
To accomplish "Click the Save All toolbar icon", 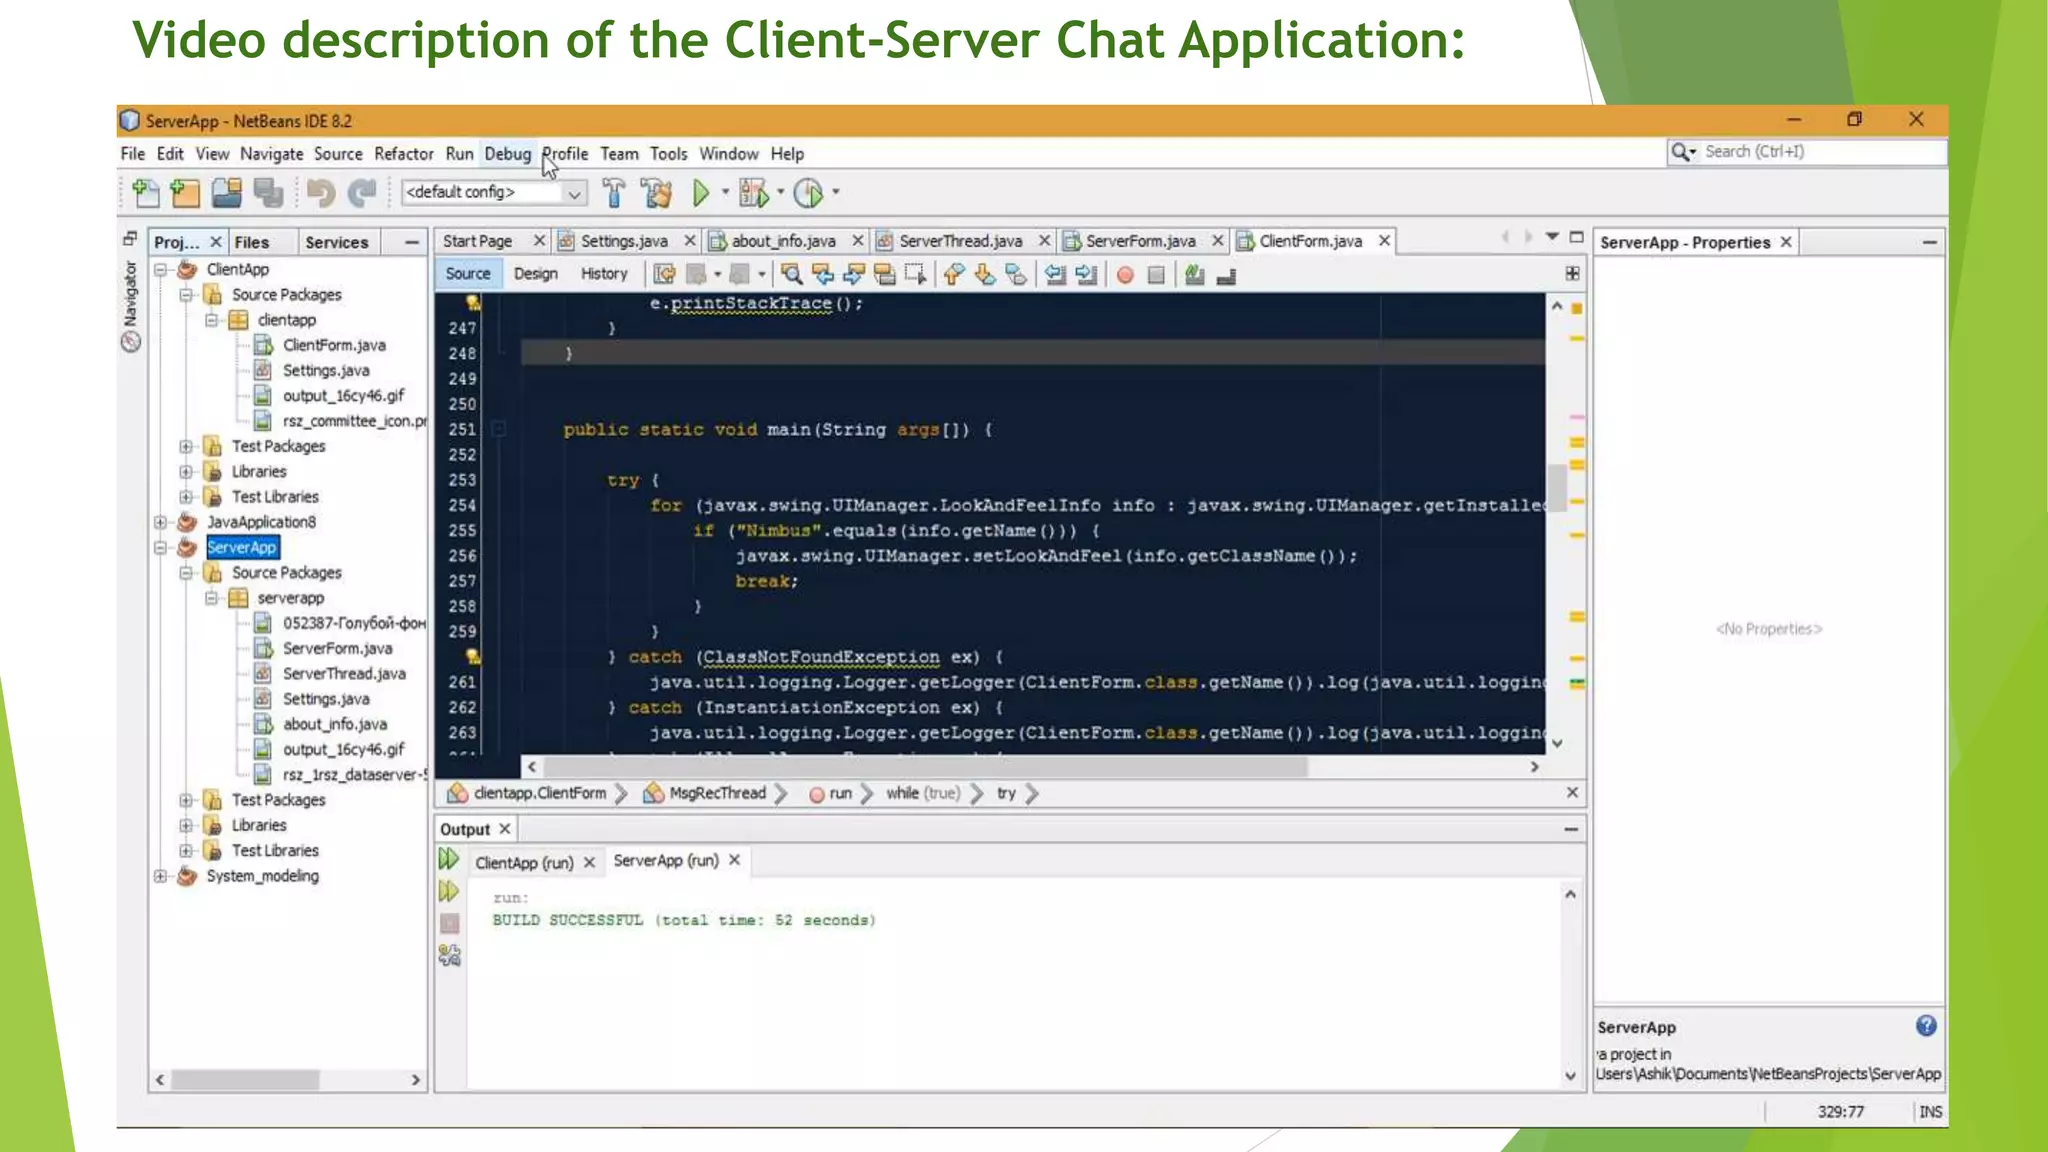I will (268, 192).
